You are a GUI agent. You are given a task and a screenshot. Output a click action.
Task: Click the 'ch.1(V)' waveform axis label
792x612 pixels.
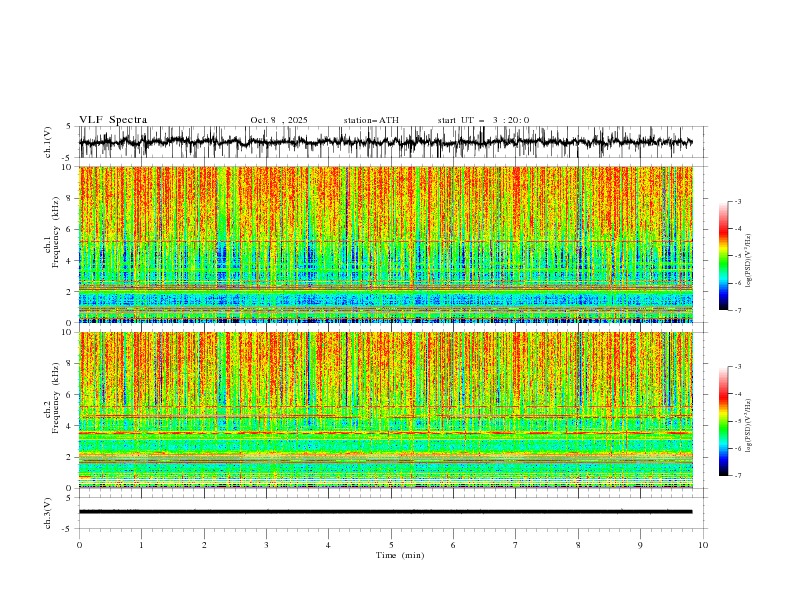48,142
